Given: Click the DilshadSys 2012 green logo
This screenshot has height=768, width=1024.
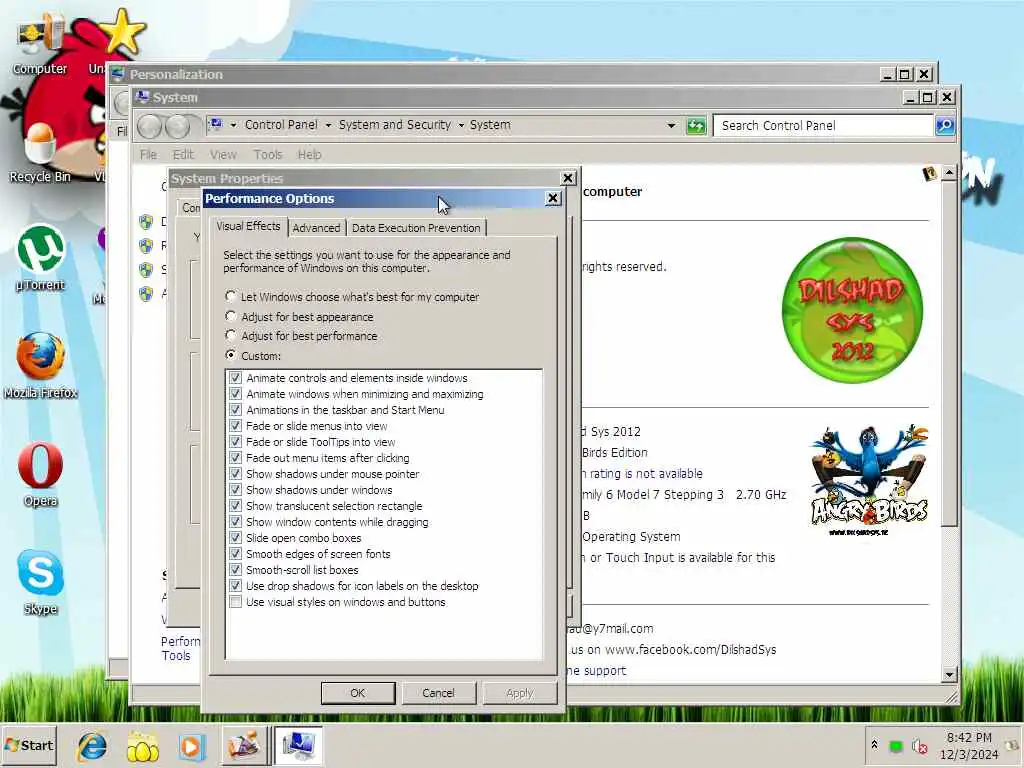Looking at the screenshot, I should click(x=852, y=310).
